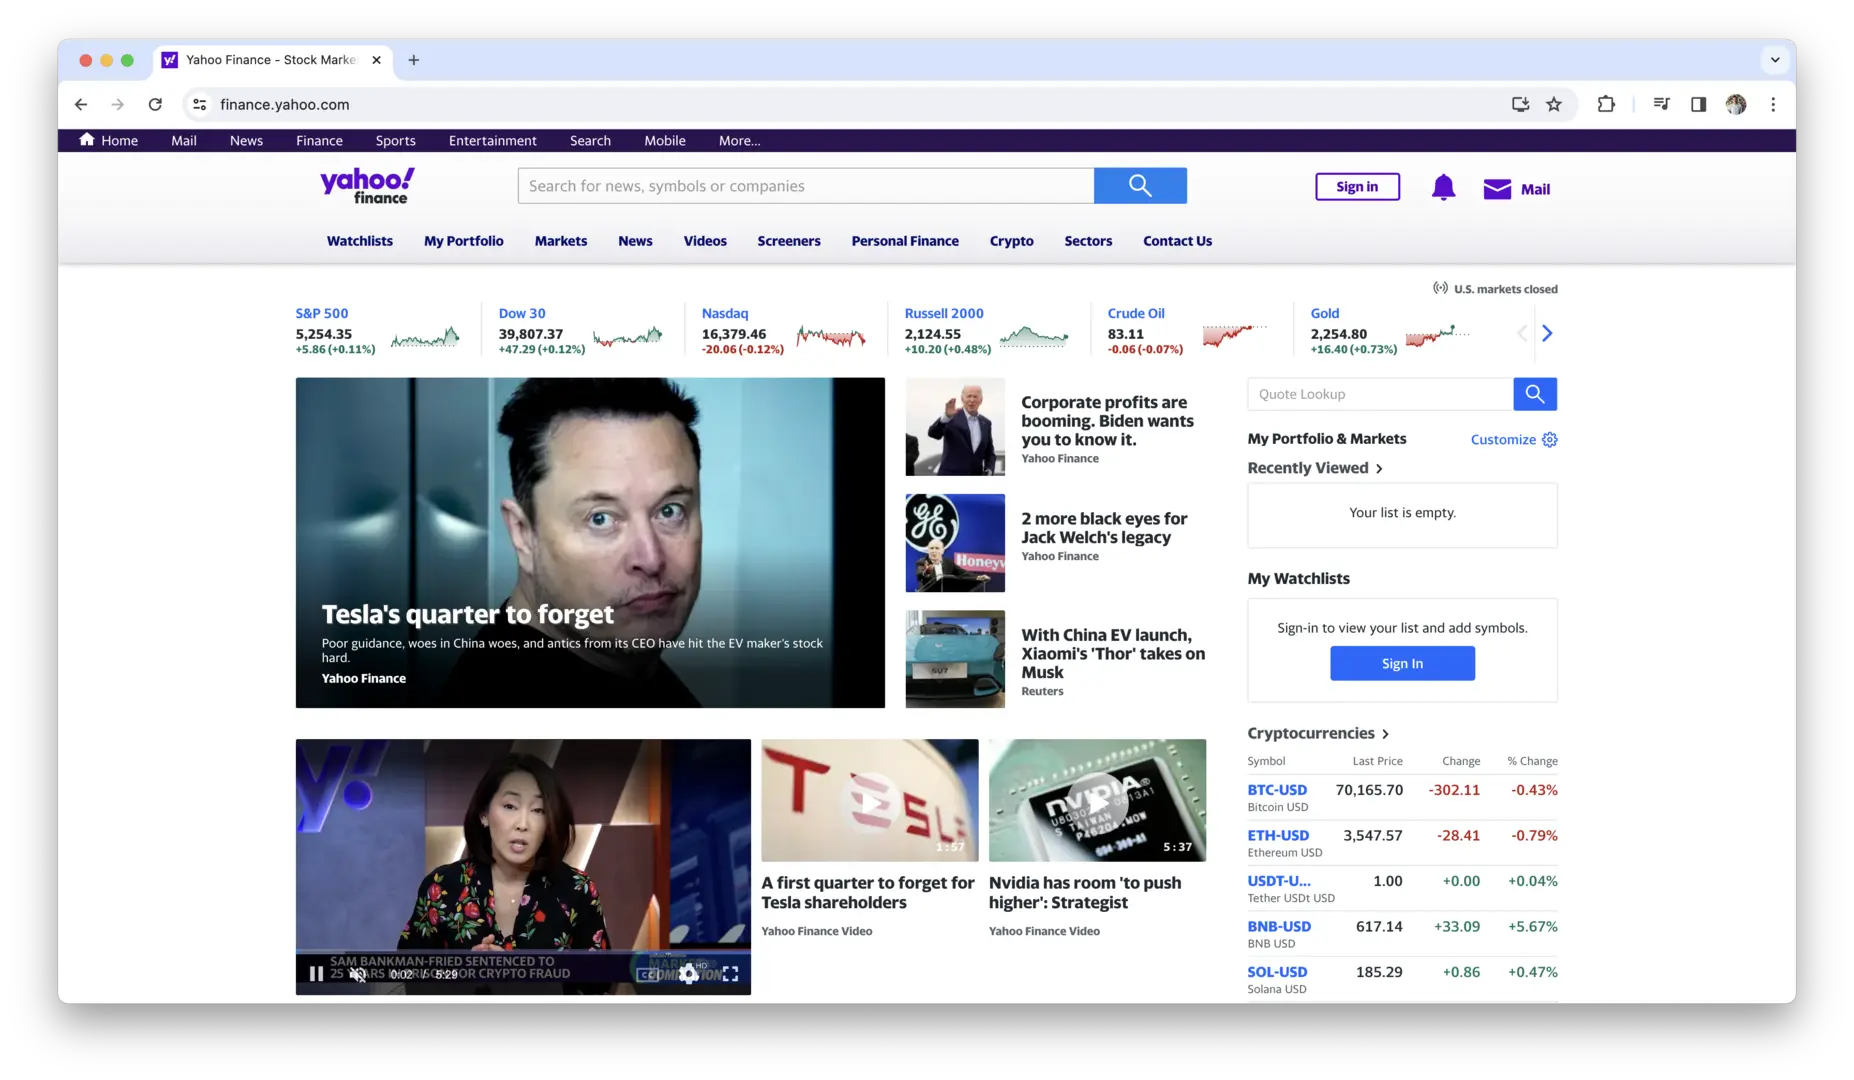Play the Nvidia video thumbnail
This screenshot has height=1080, width=1854.
(1097, 800)
